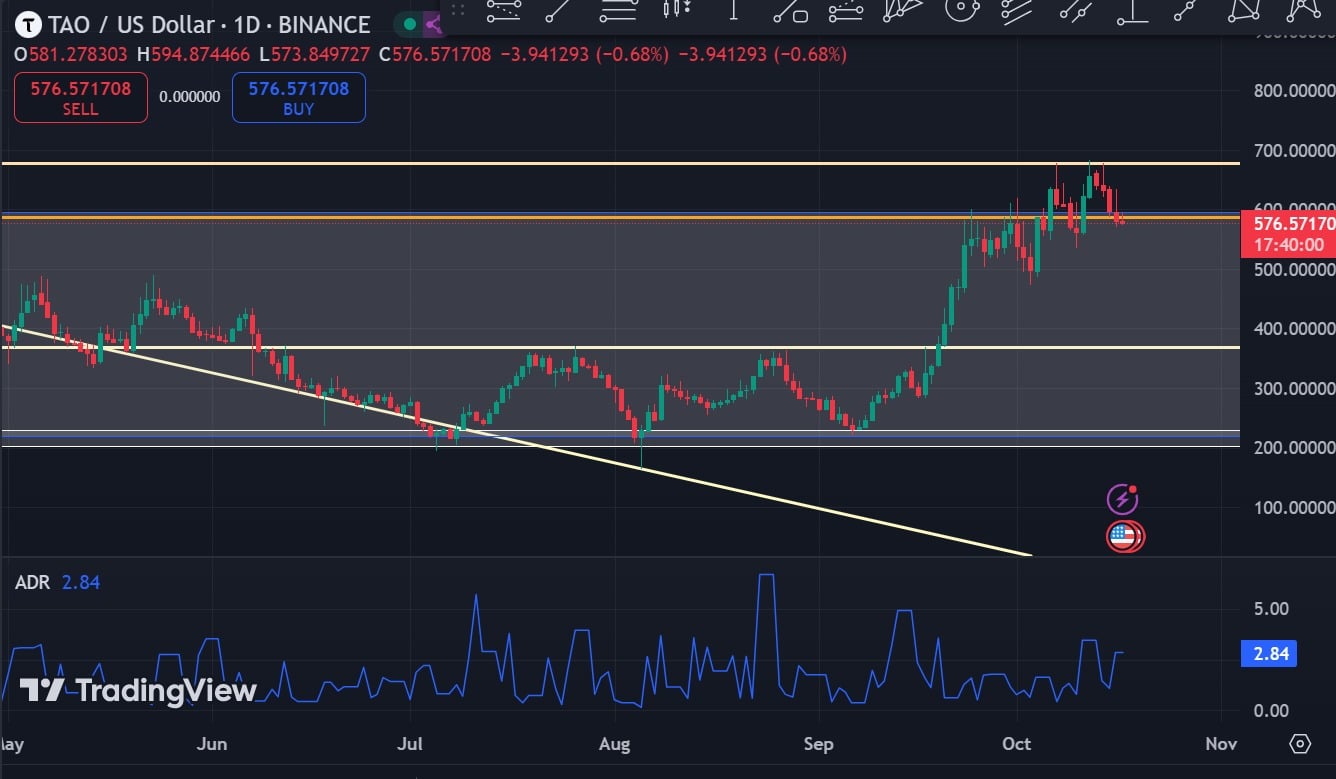
Task: Open chart settings via the hexagon gear icon
Action: point(1300,744)
